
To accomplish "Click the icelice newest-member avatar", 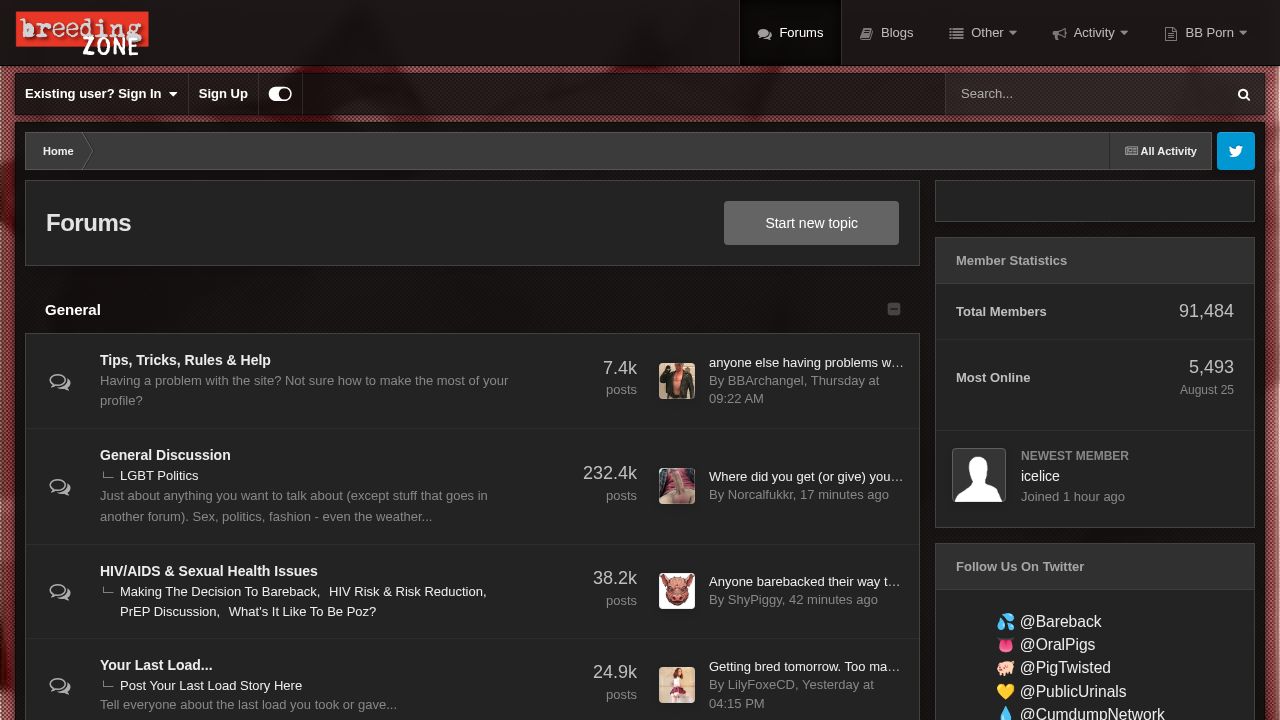I will (978, 475).
